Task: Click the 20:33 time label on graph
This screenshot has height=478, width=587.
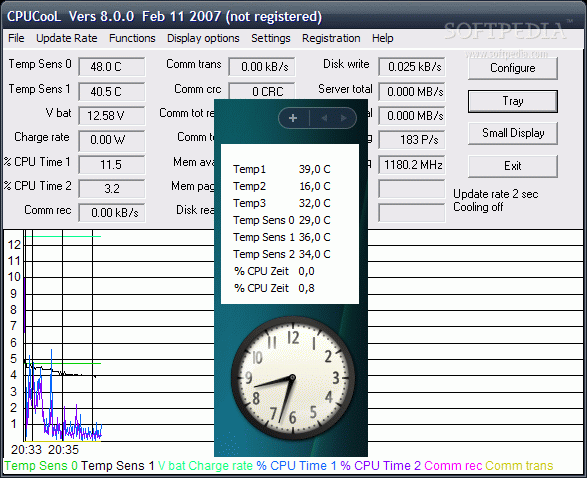Action: [26, 450]
